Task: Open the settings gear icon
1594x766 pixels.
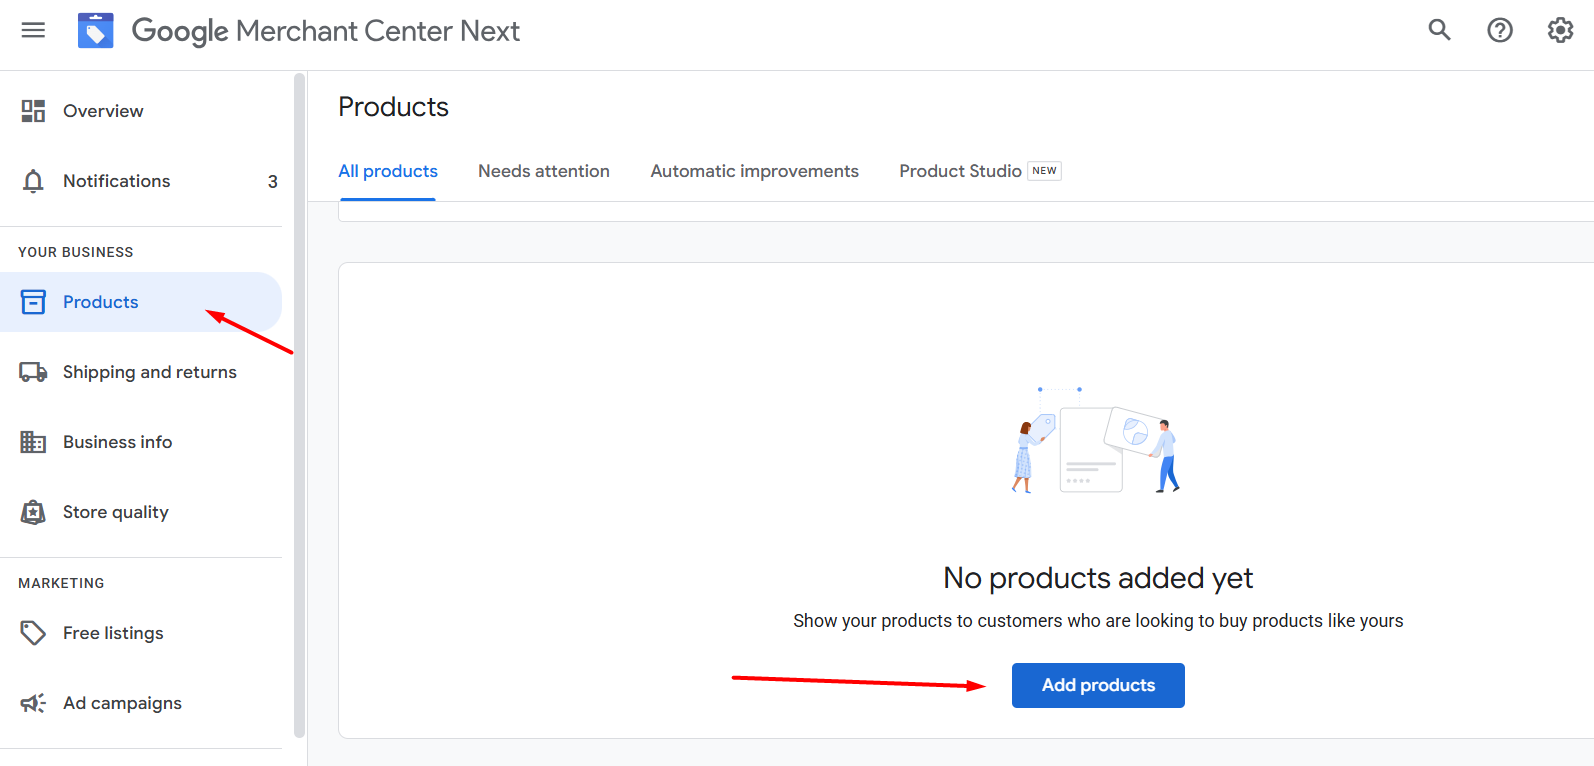Action: pyautogui.click(x=1560, y=30)
